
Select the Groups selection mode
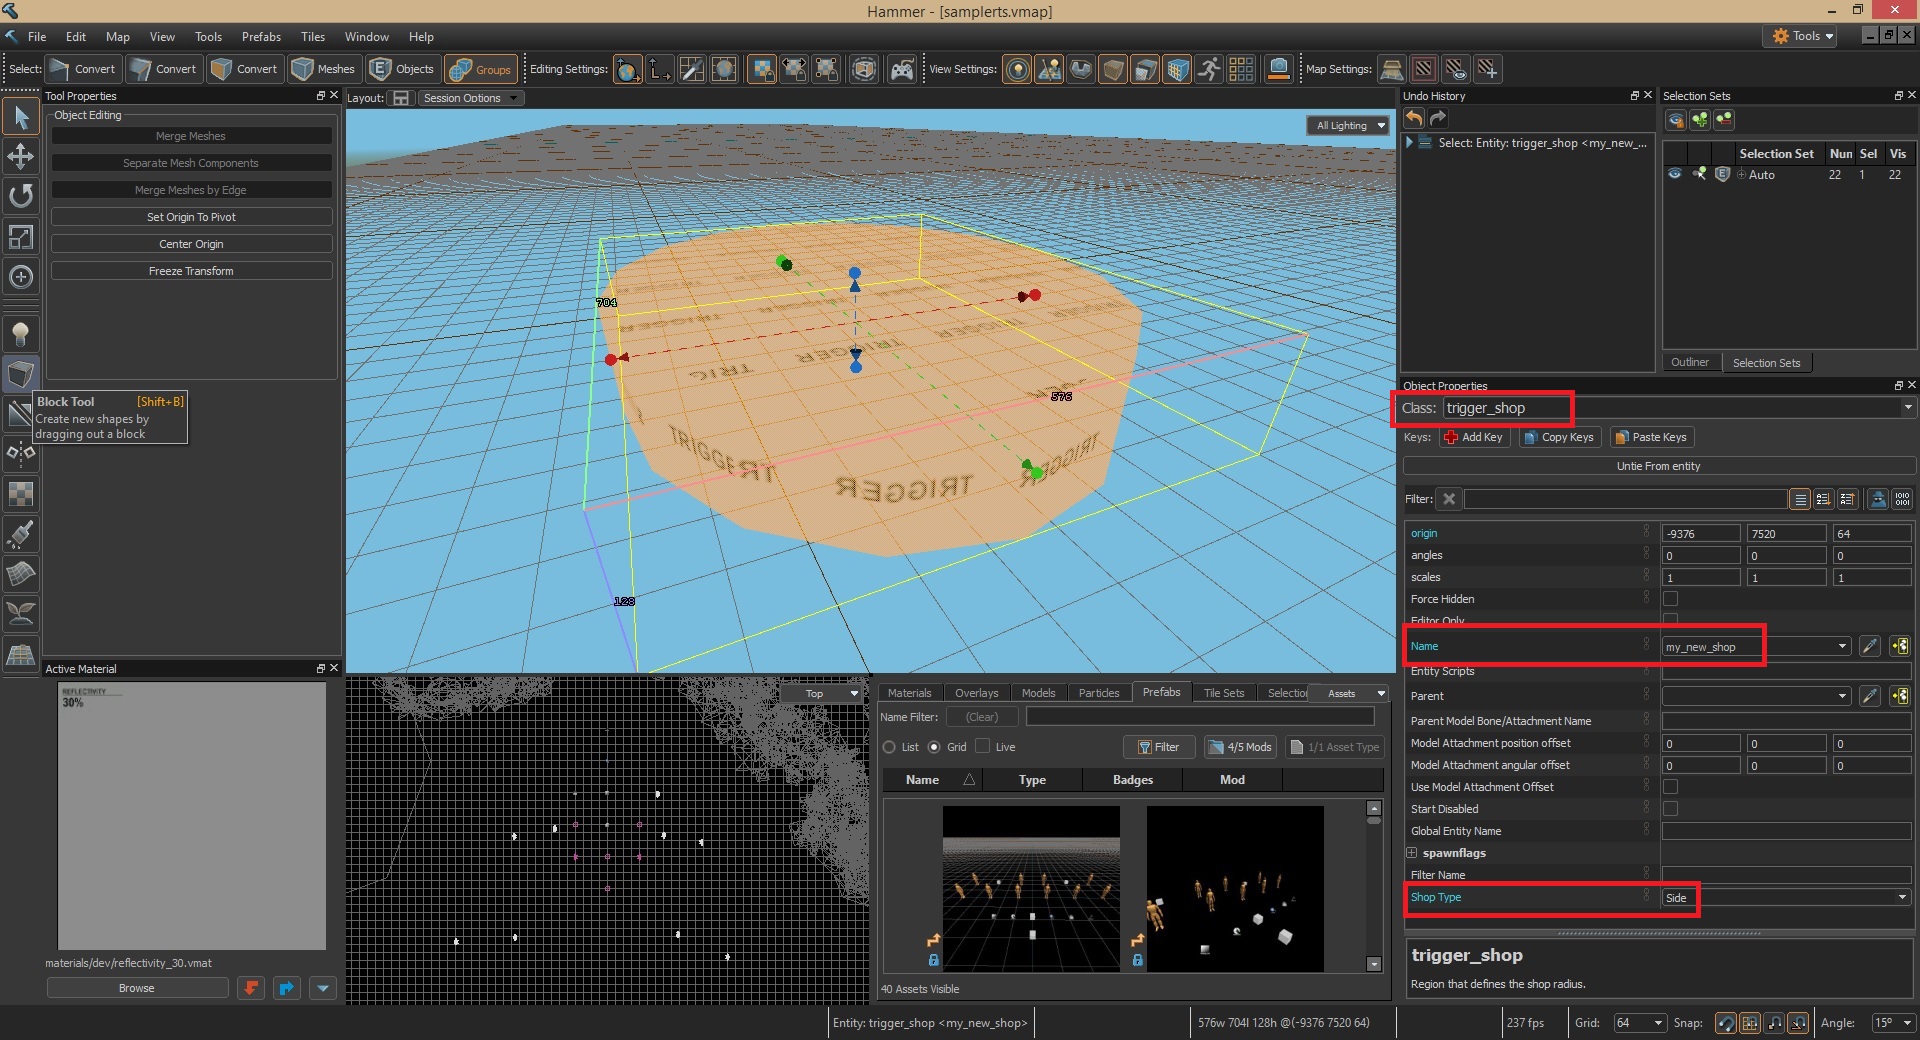481,69
